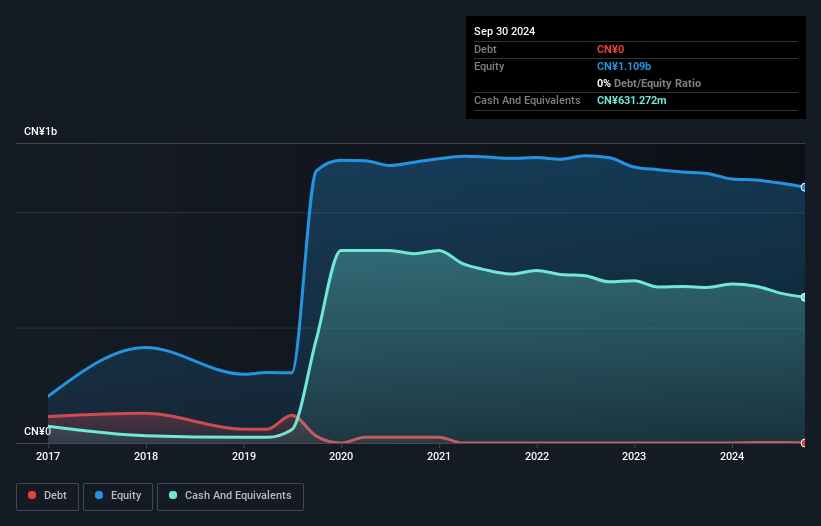This screenshot has width=821, height=526.
Task: Click the CN¥0 y-axis label
Action: (x=37, y=431)
